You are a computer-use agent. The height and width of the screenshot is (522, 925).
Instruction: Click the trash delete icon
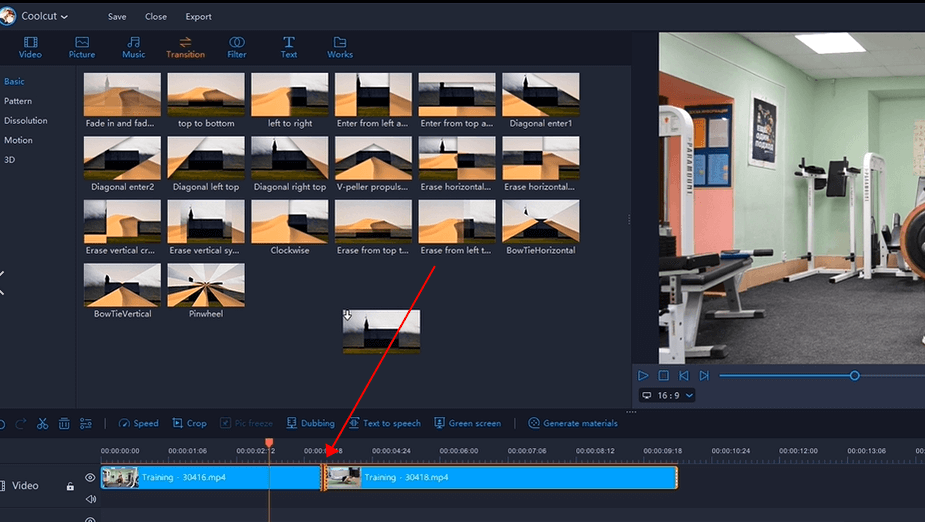[x=64, y=423]
